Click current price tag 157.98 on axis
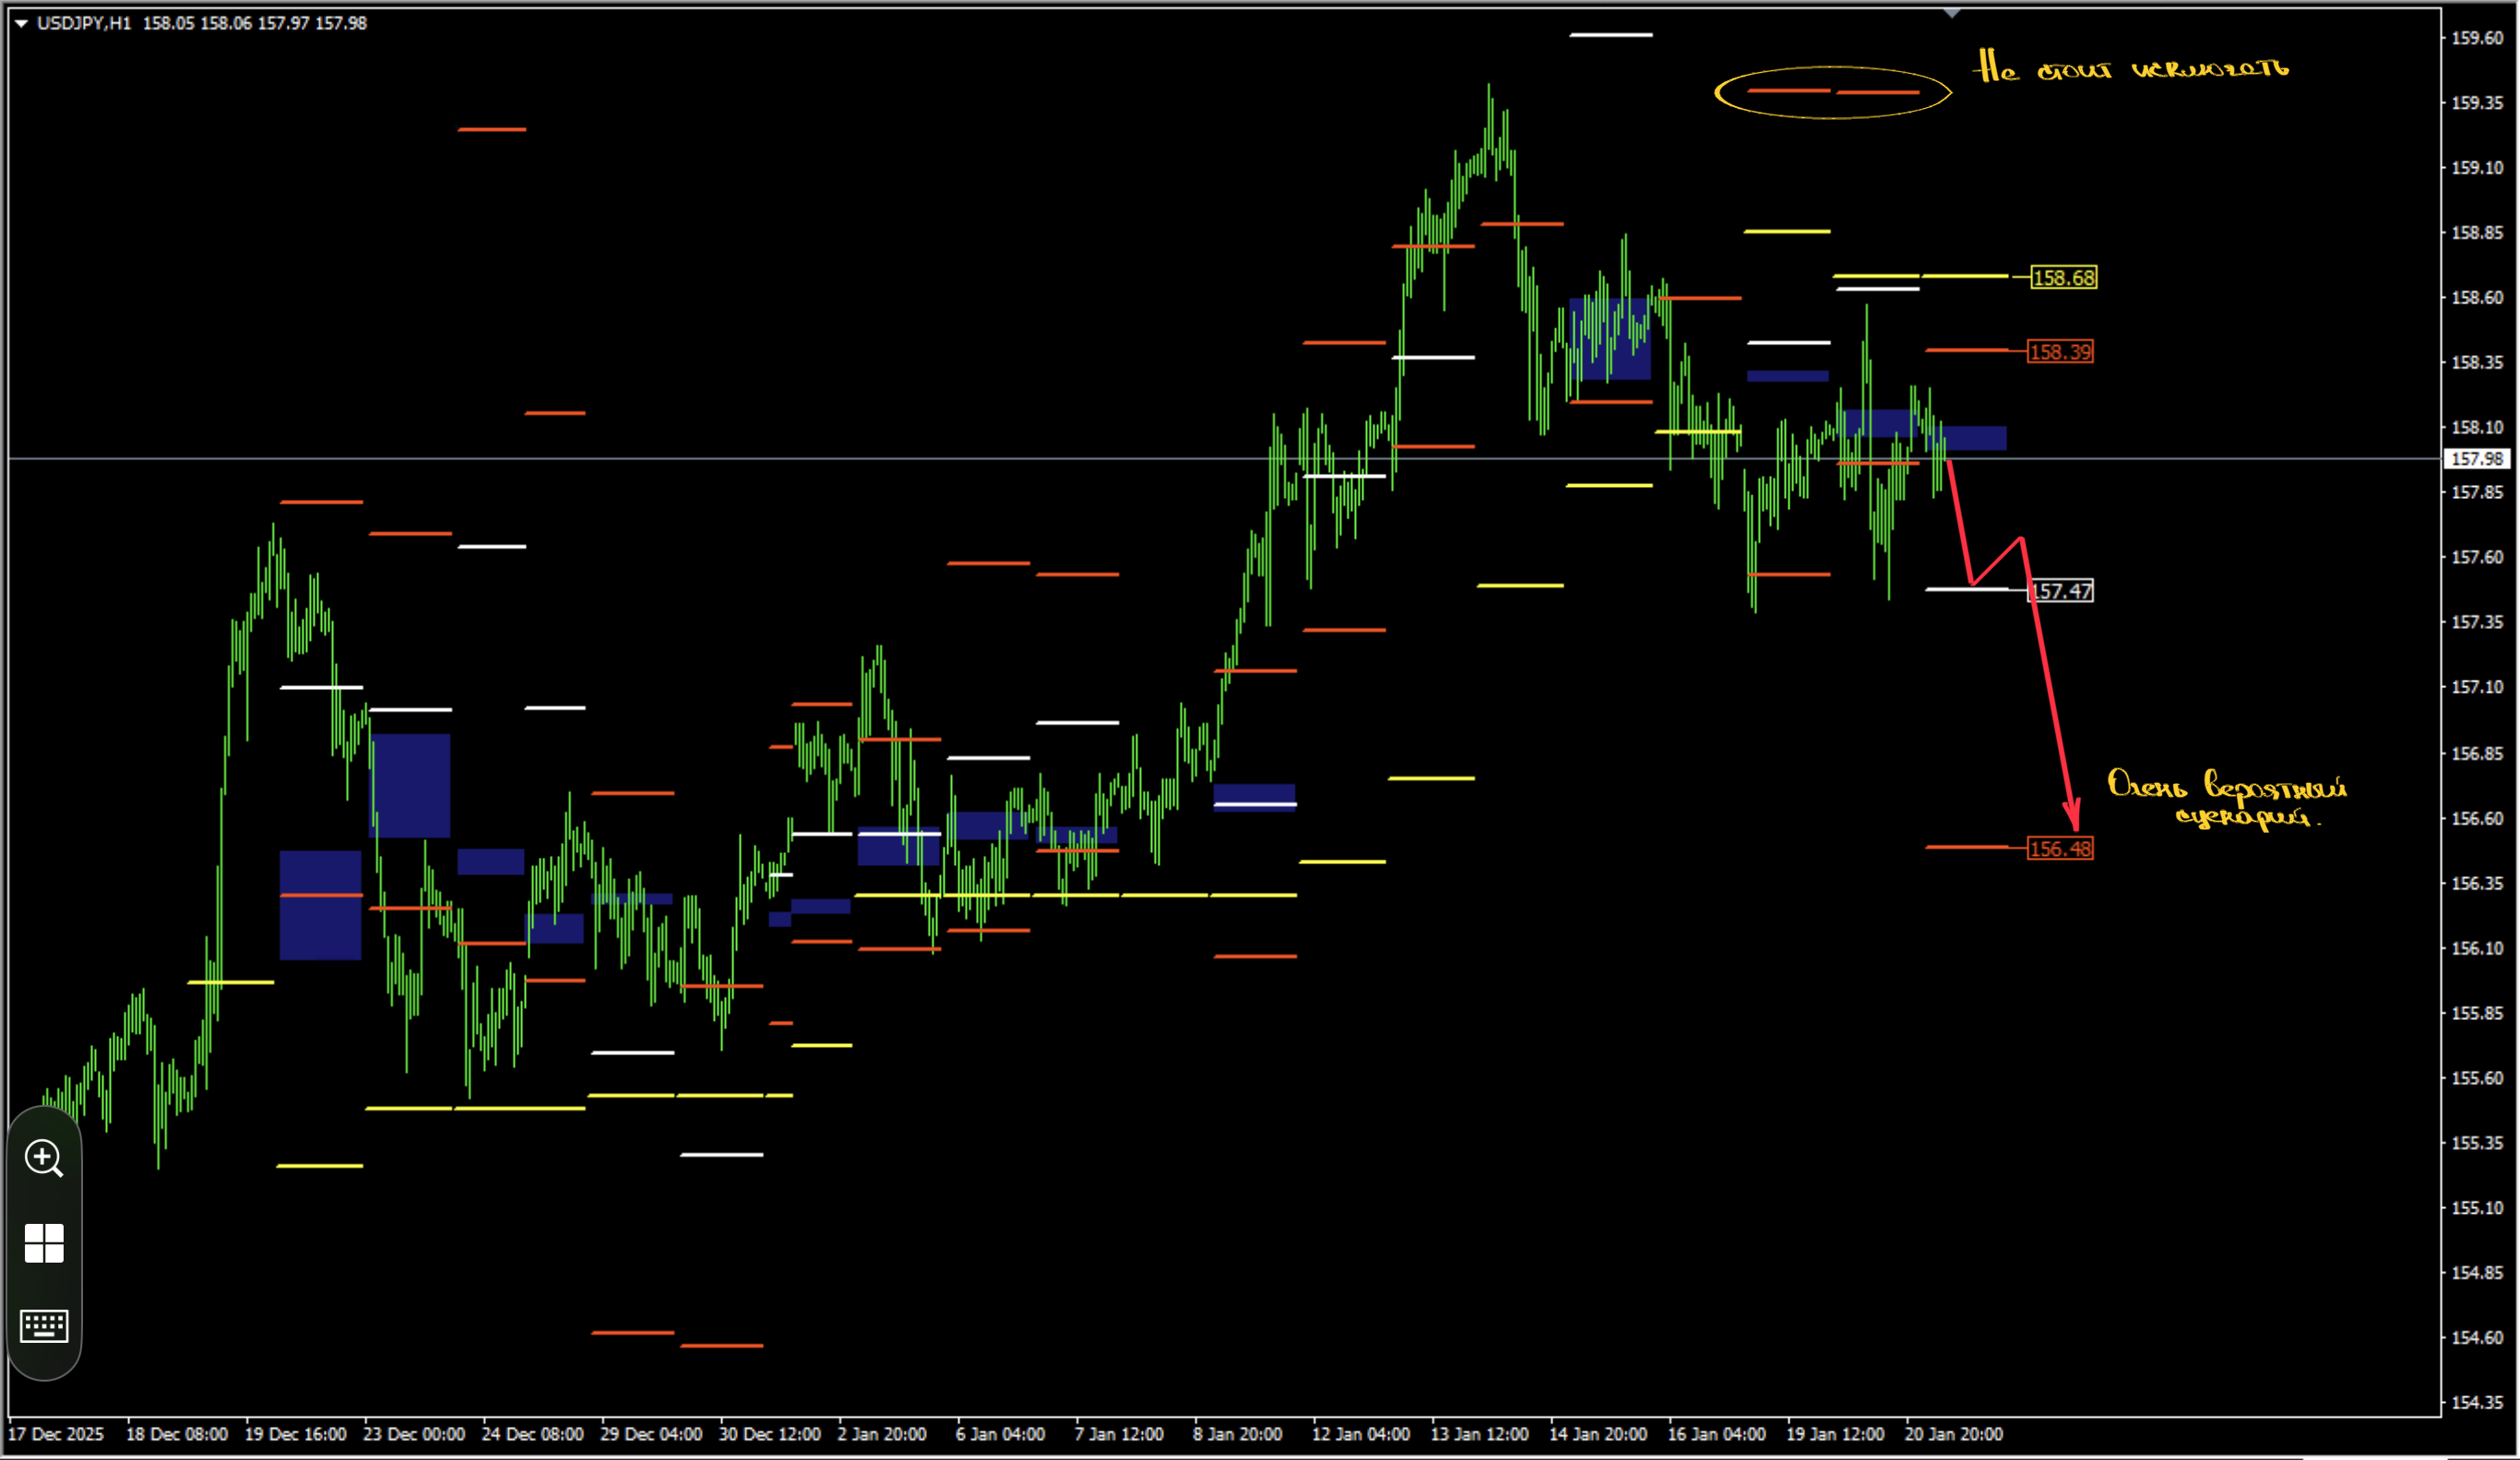The image size is (2520, 1460). pos(2478,459)
